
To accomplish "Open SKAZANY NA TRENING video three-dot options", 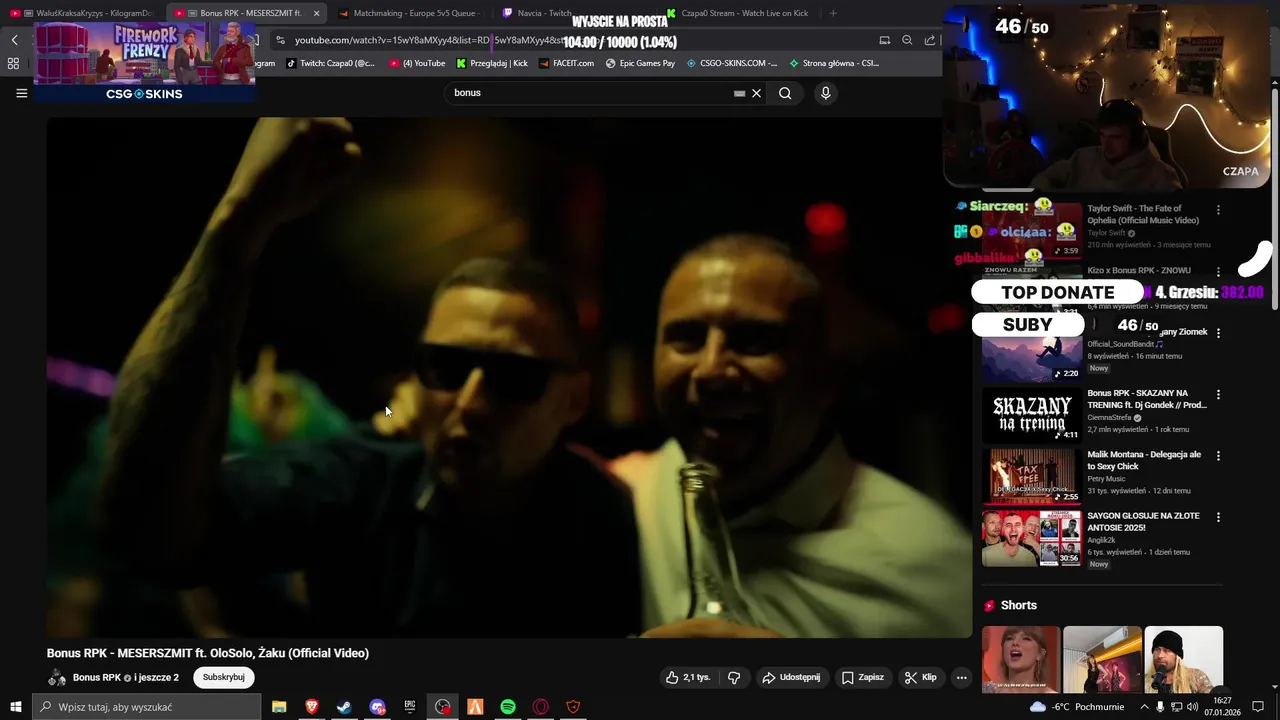I will [x=1218, y=394].
